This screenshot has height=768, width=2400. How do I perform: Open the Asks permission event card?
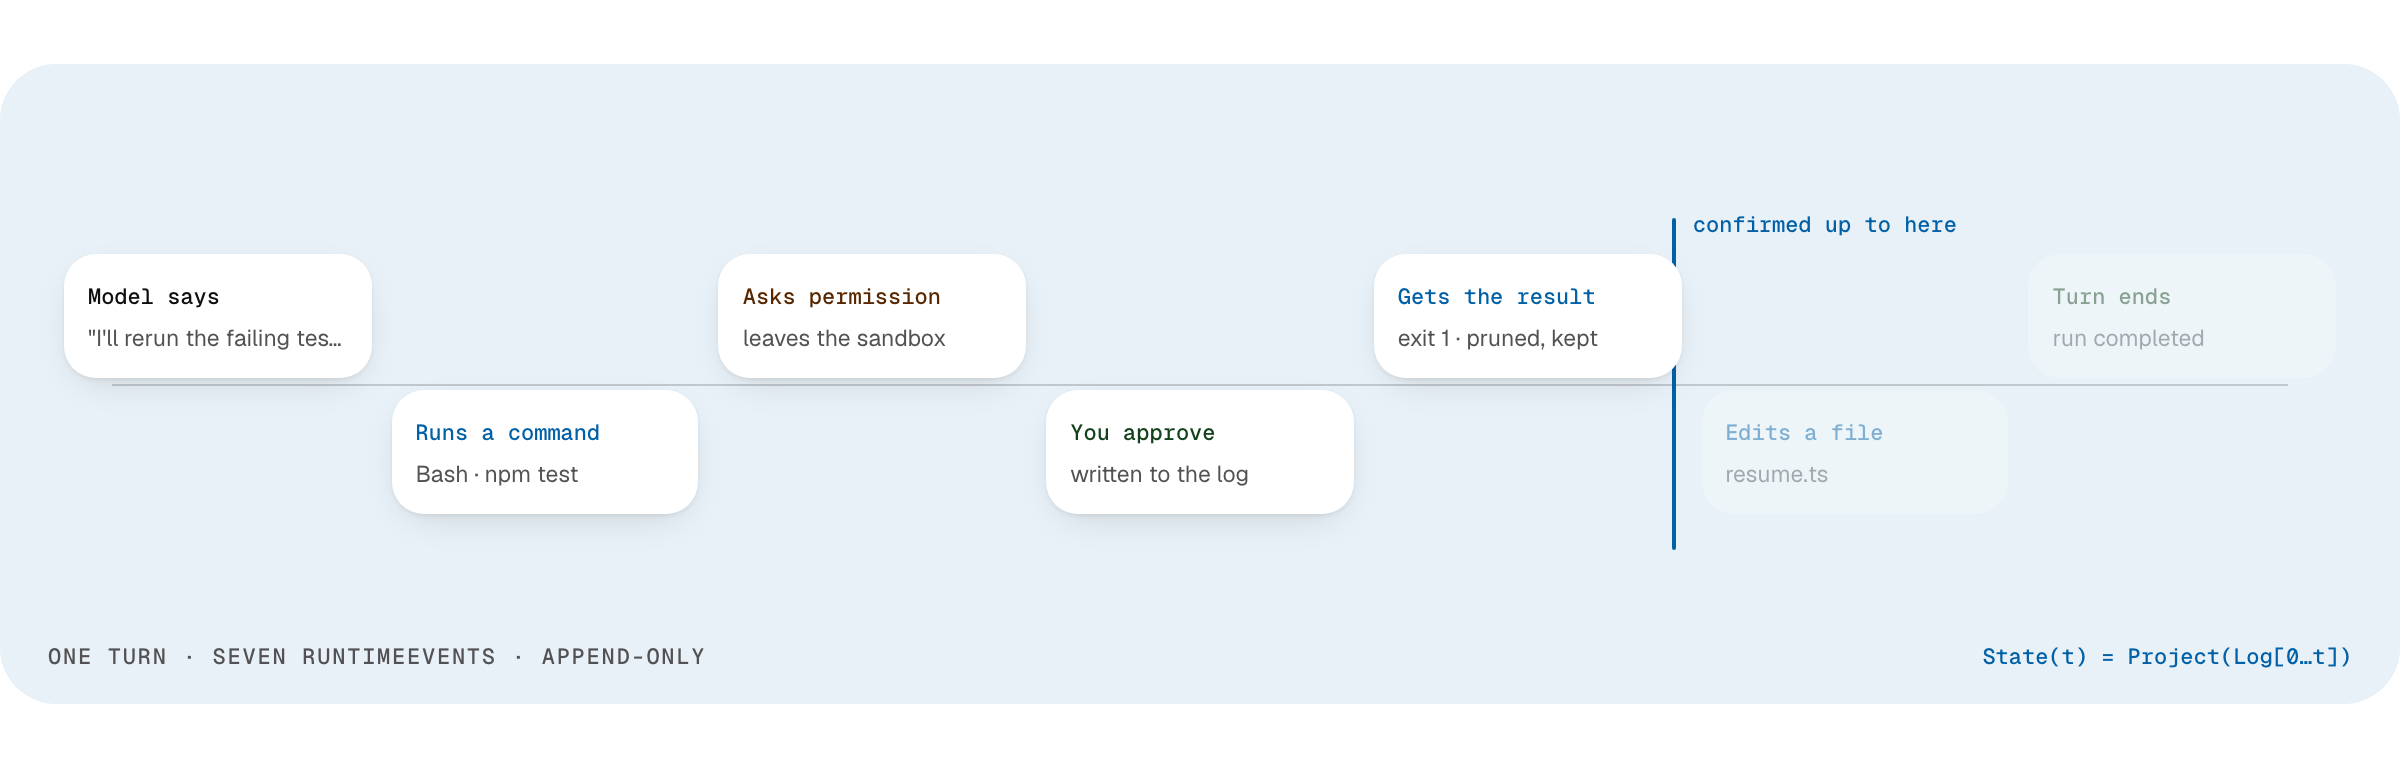tap(872, 316)
